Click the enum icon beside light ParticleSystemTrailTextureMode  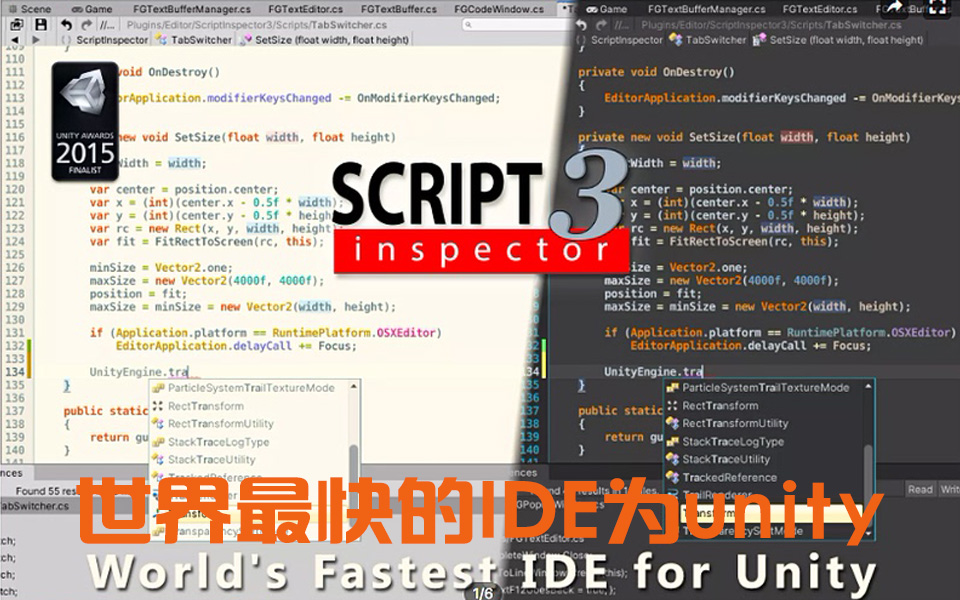(158, 388)
